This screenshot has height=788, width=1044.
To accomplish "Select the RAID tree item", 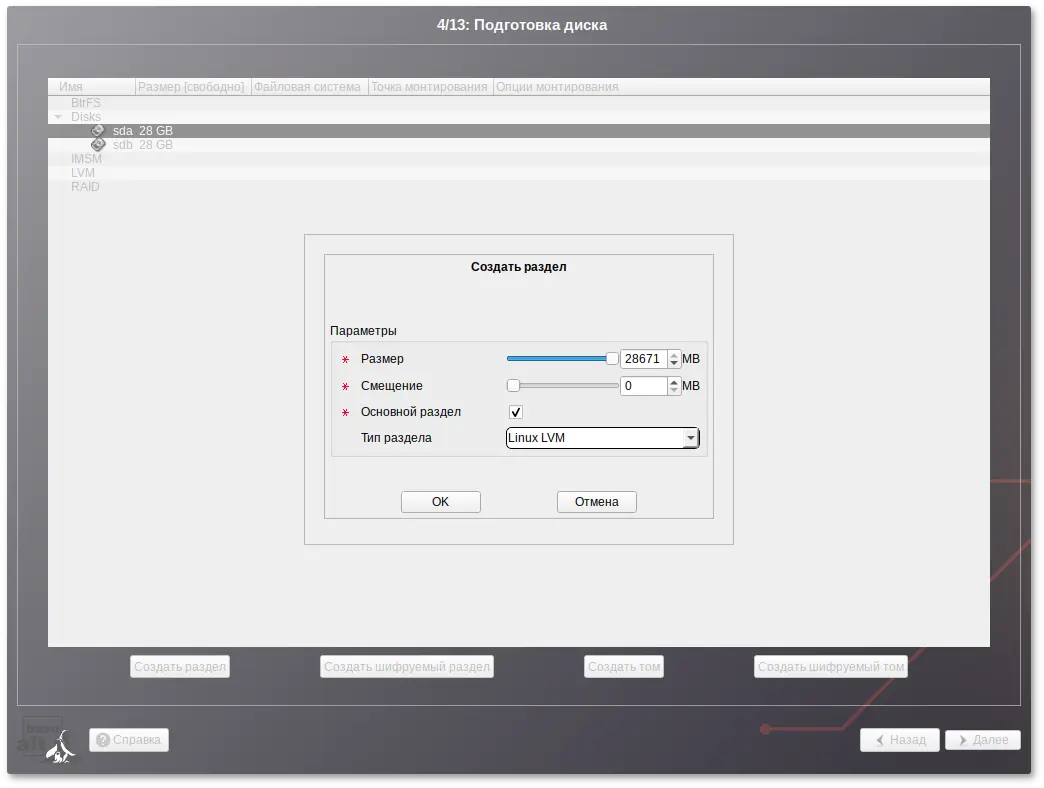I will (x=85, y=186).
